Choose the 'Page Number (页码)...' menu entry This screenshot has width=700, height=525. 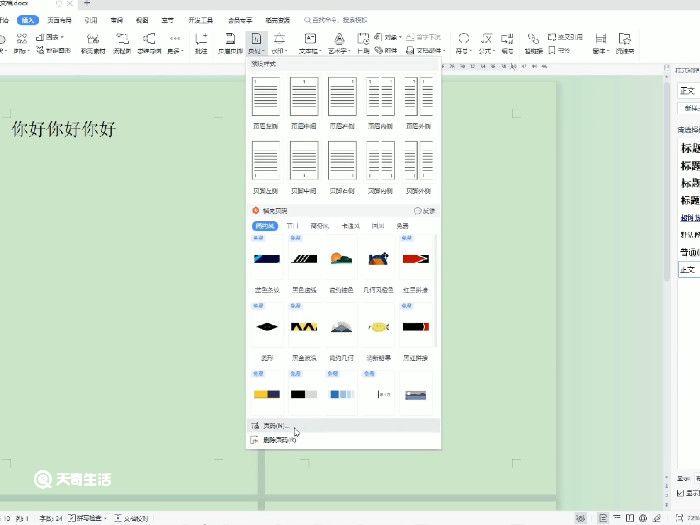343,426
